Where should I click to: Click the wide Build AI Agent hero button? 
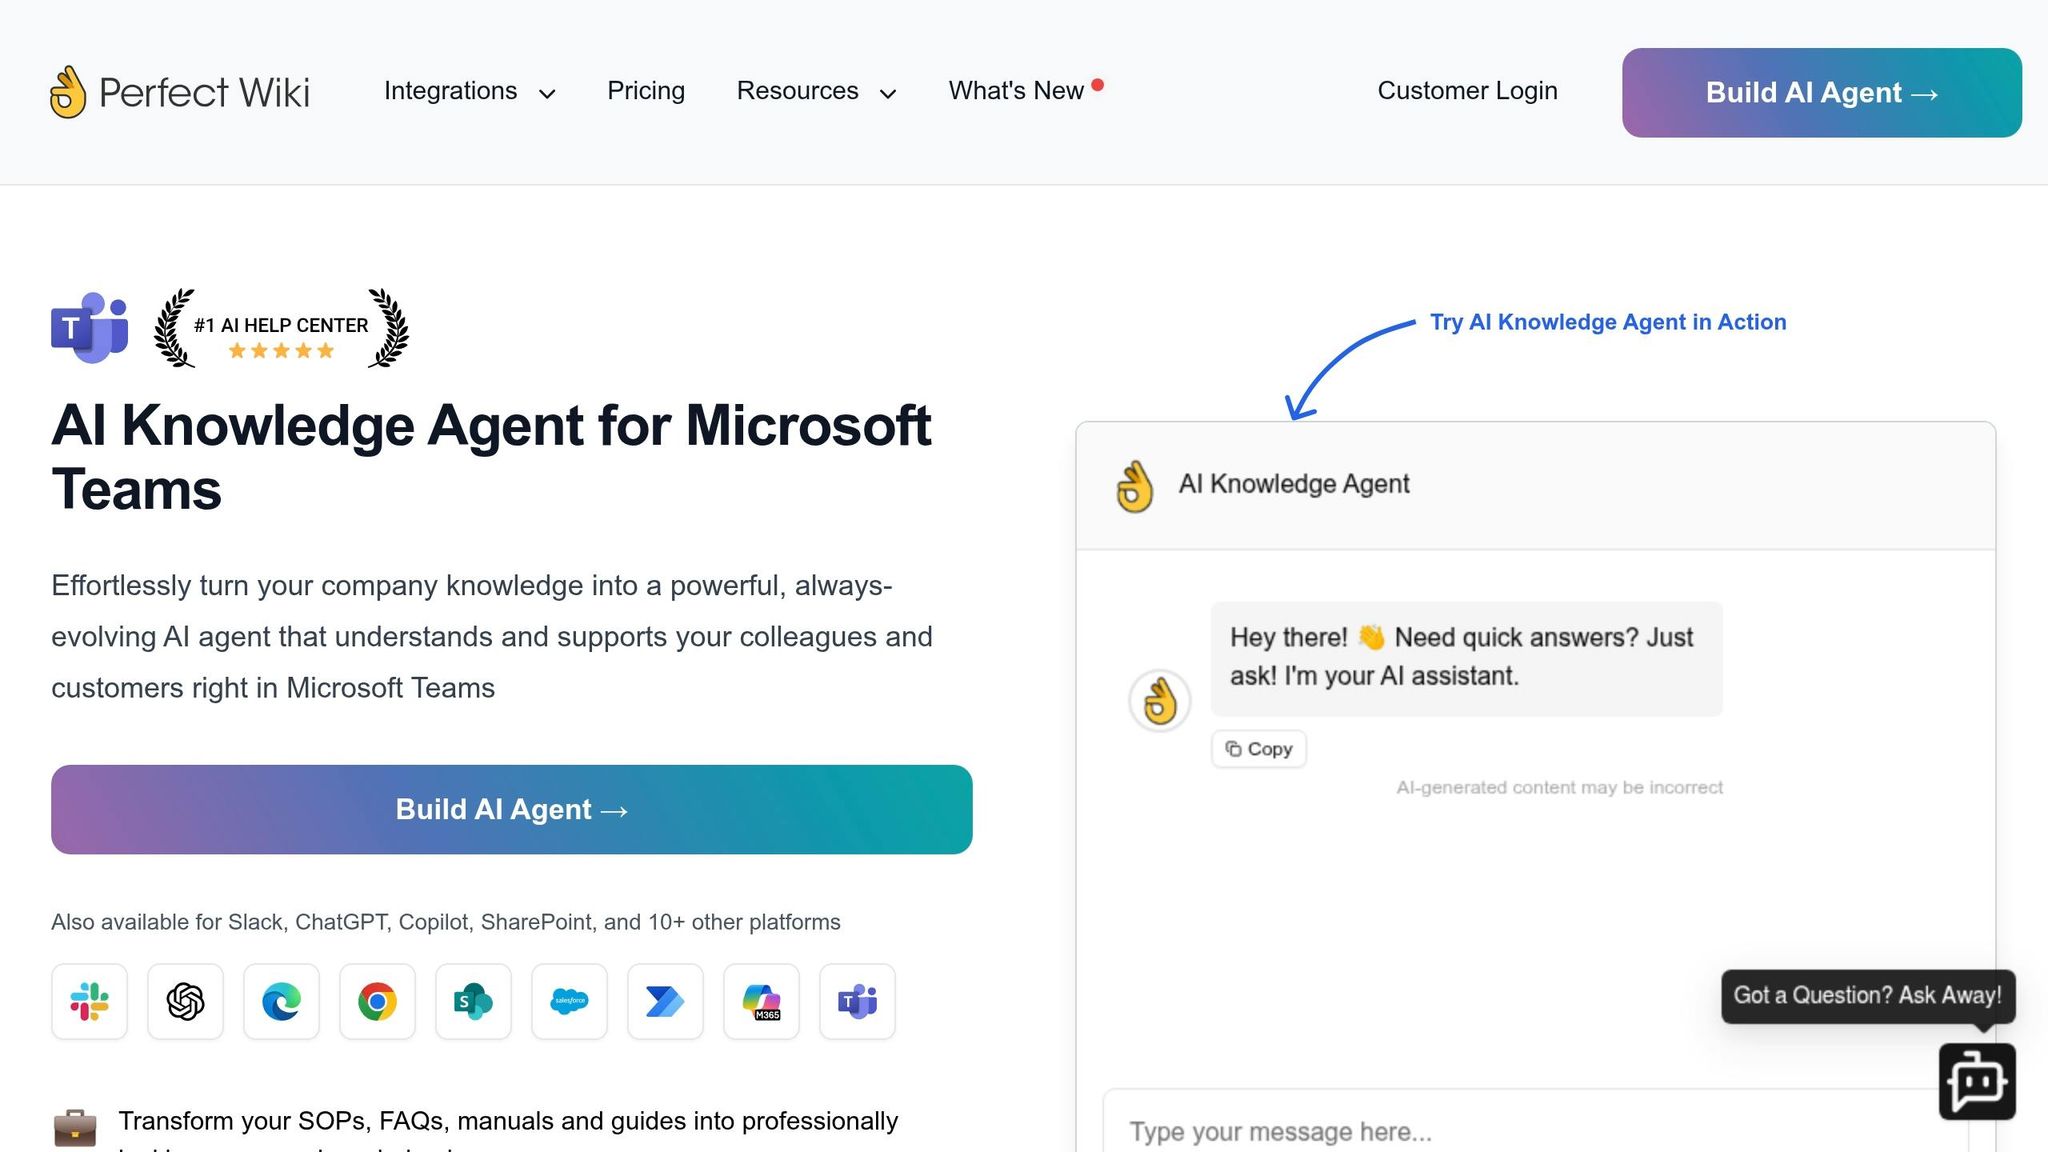pos(511,809)
